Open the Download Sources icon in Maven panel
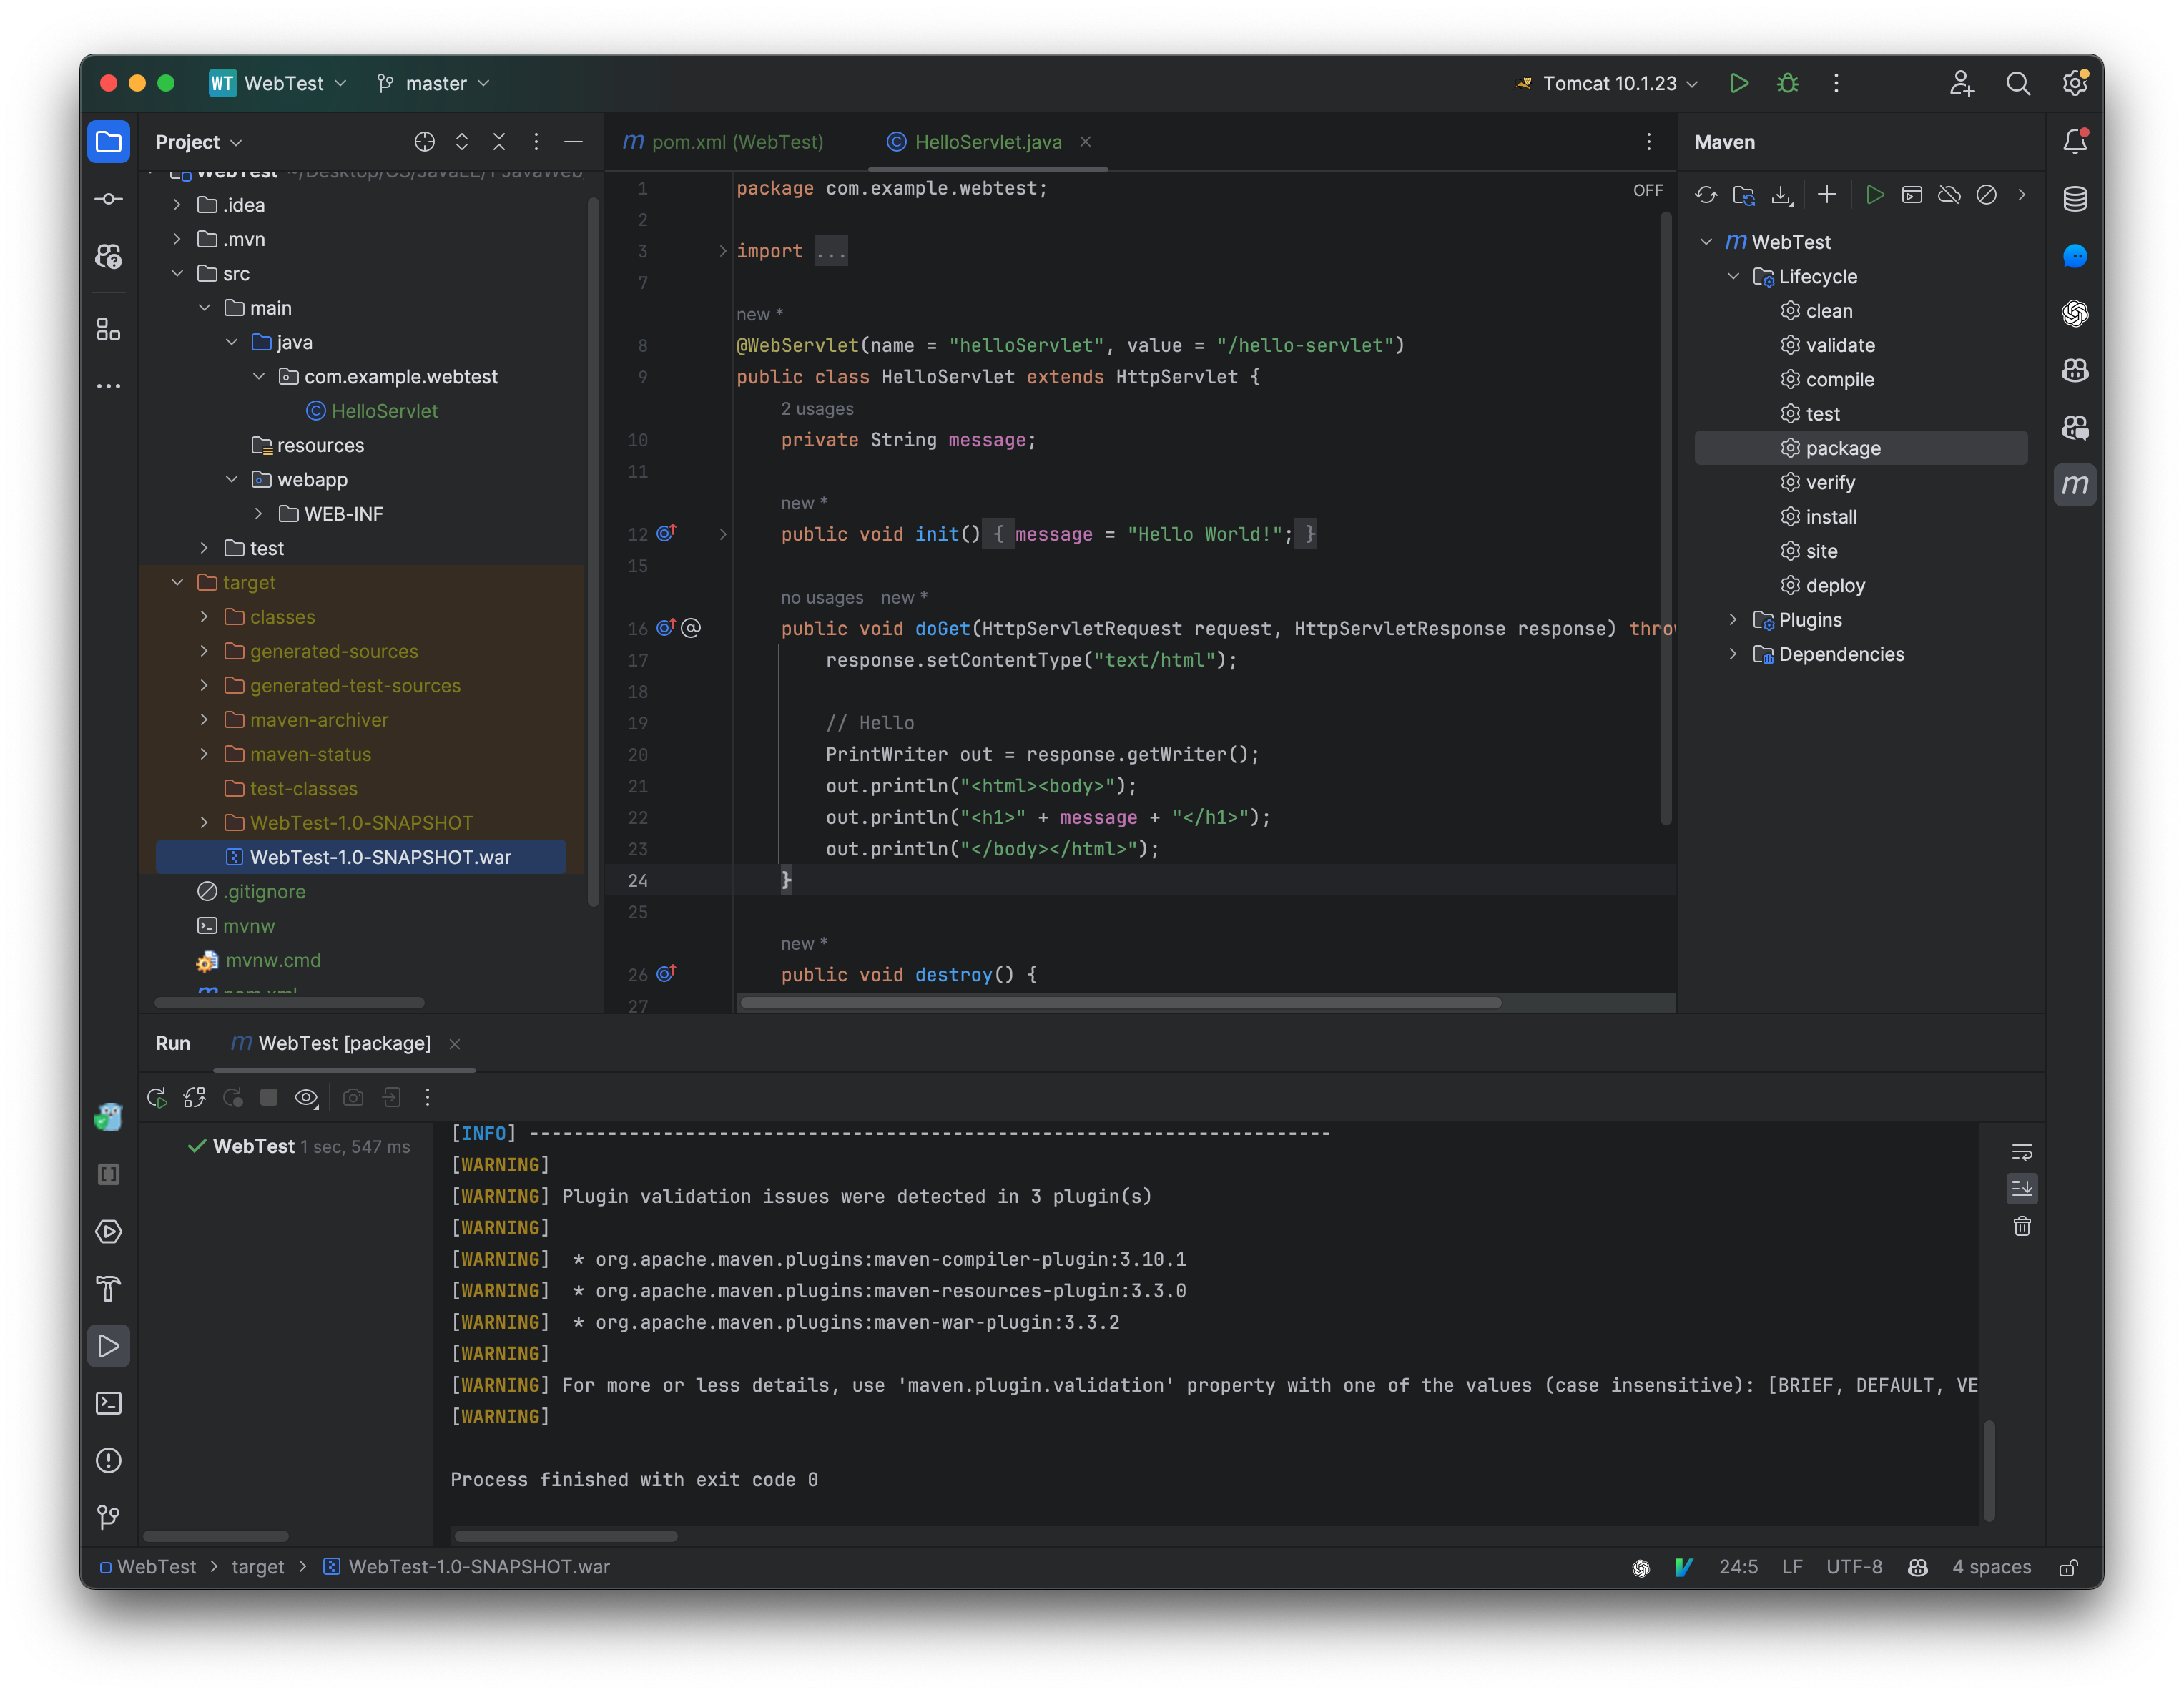The image size is (2184, 1695). [1781, 196]
